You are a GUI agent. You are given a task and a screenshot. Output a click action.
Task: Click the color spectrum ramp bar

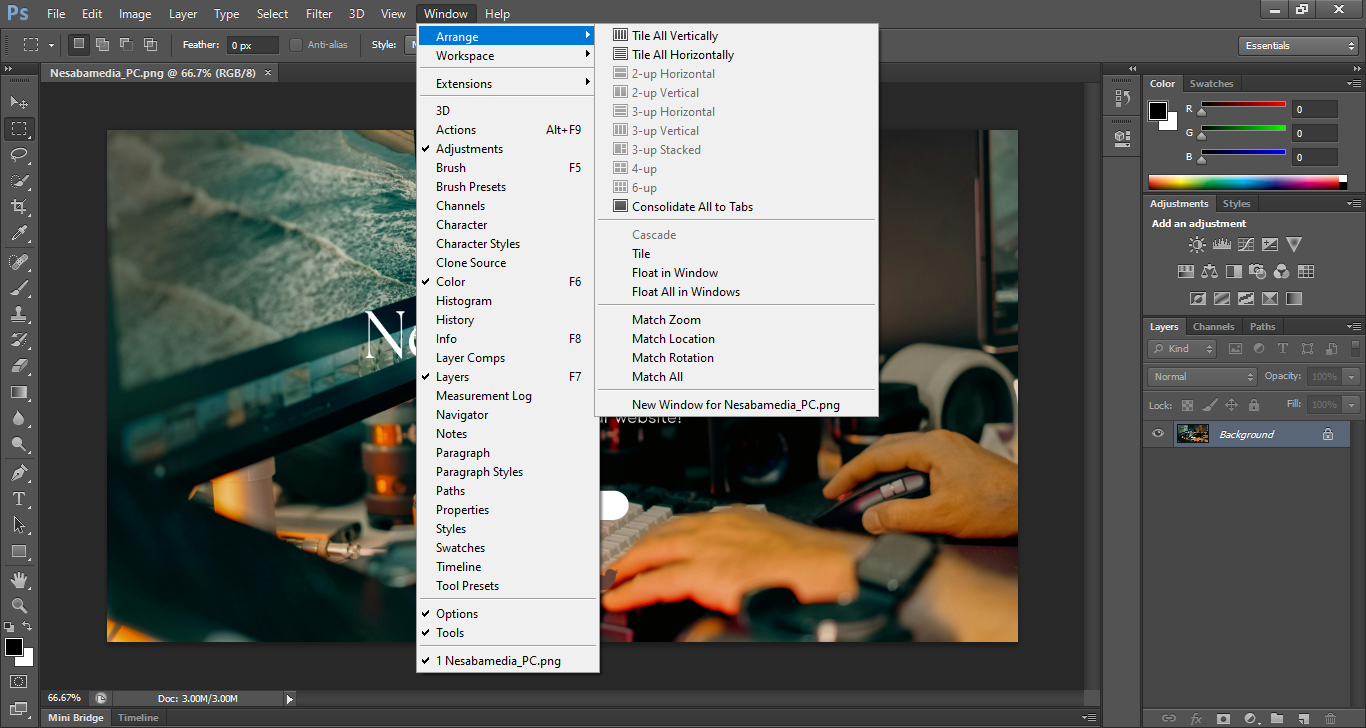pyautogui.click(x=1246, y=182)
